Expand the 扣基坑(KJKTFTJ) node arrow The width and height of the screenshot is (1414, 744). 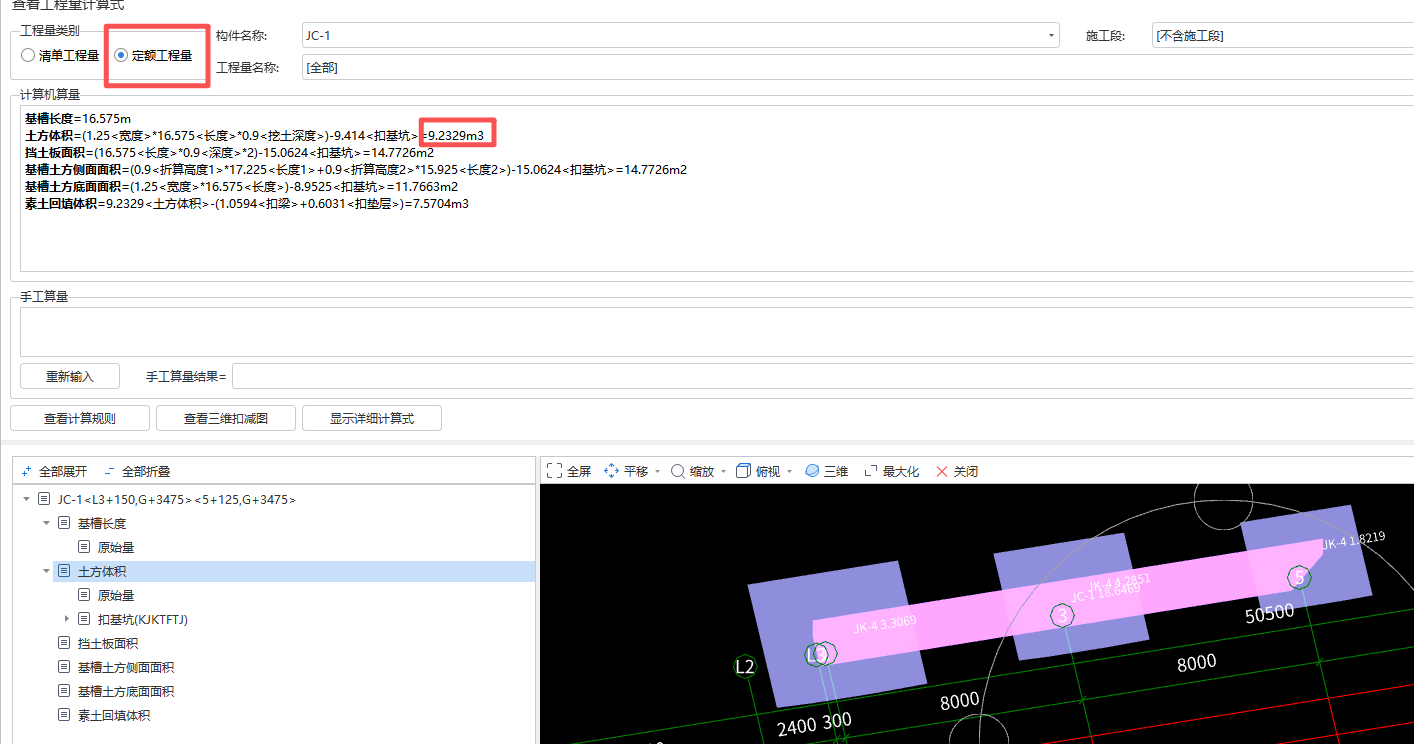pos(67,619)
